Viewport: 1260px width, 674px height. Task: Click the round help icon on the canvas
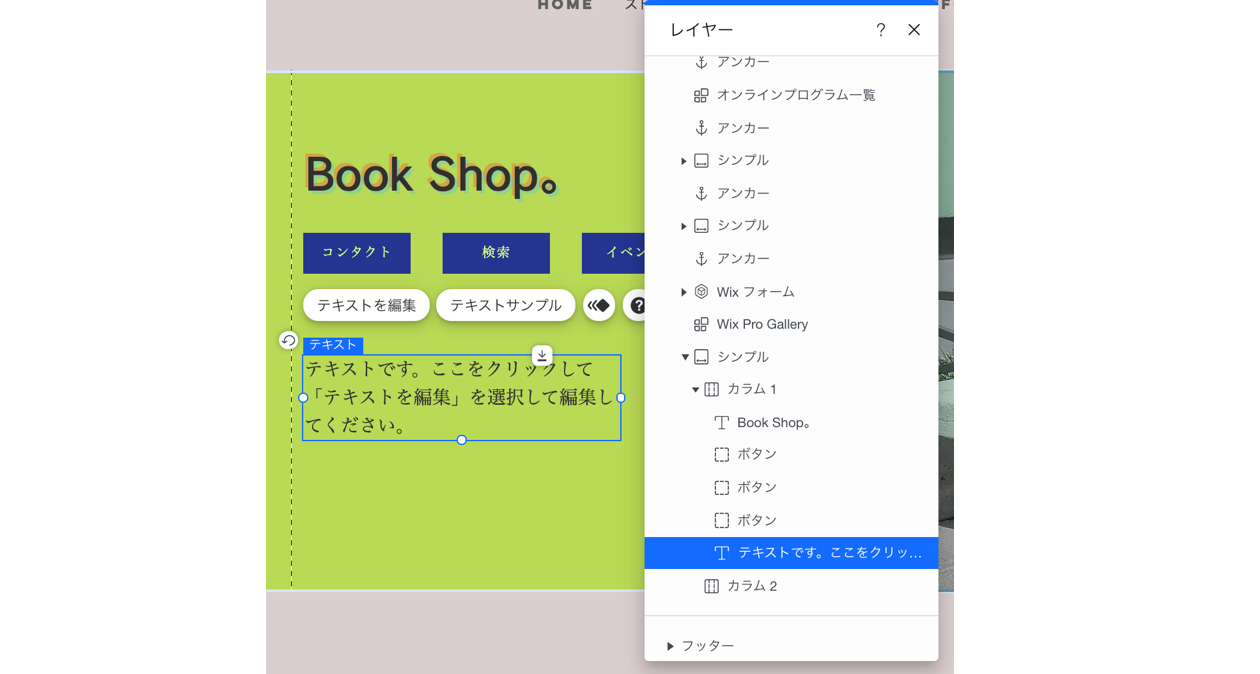pos(638,305)
